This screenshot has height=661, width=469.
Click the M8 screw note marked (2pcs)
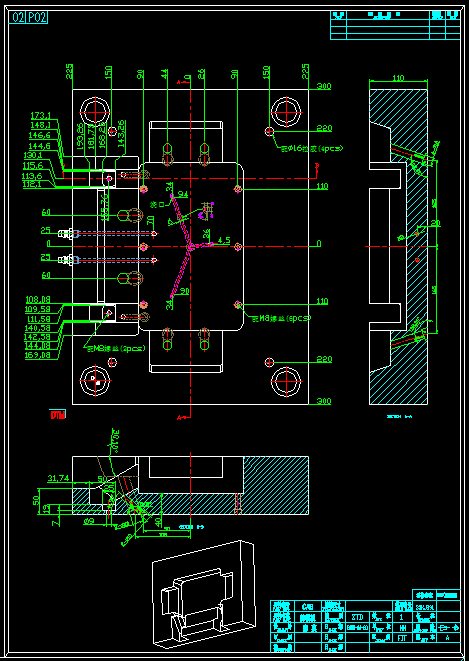[x=116, y=349]
